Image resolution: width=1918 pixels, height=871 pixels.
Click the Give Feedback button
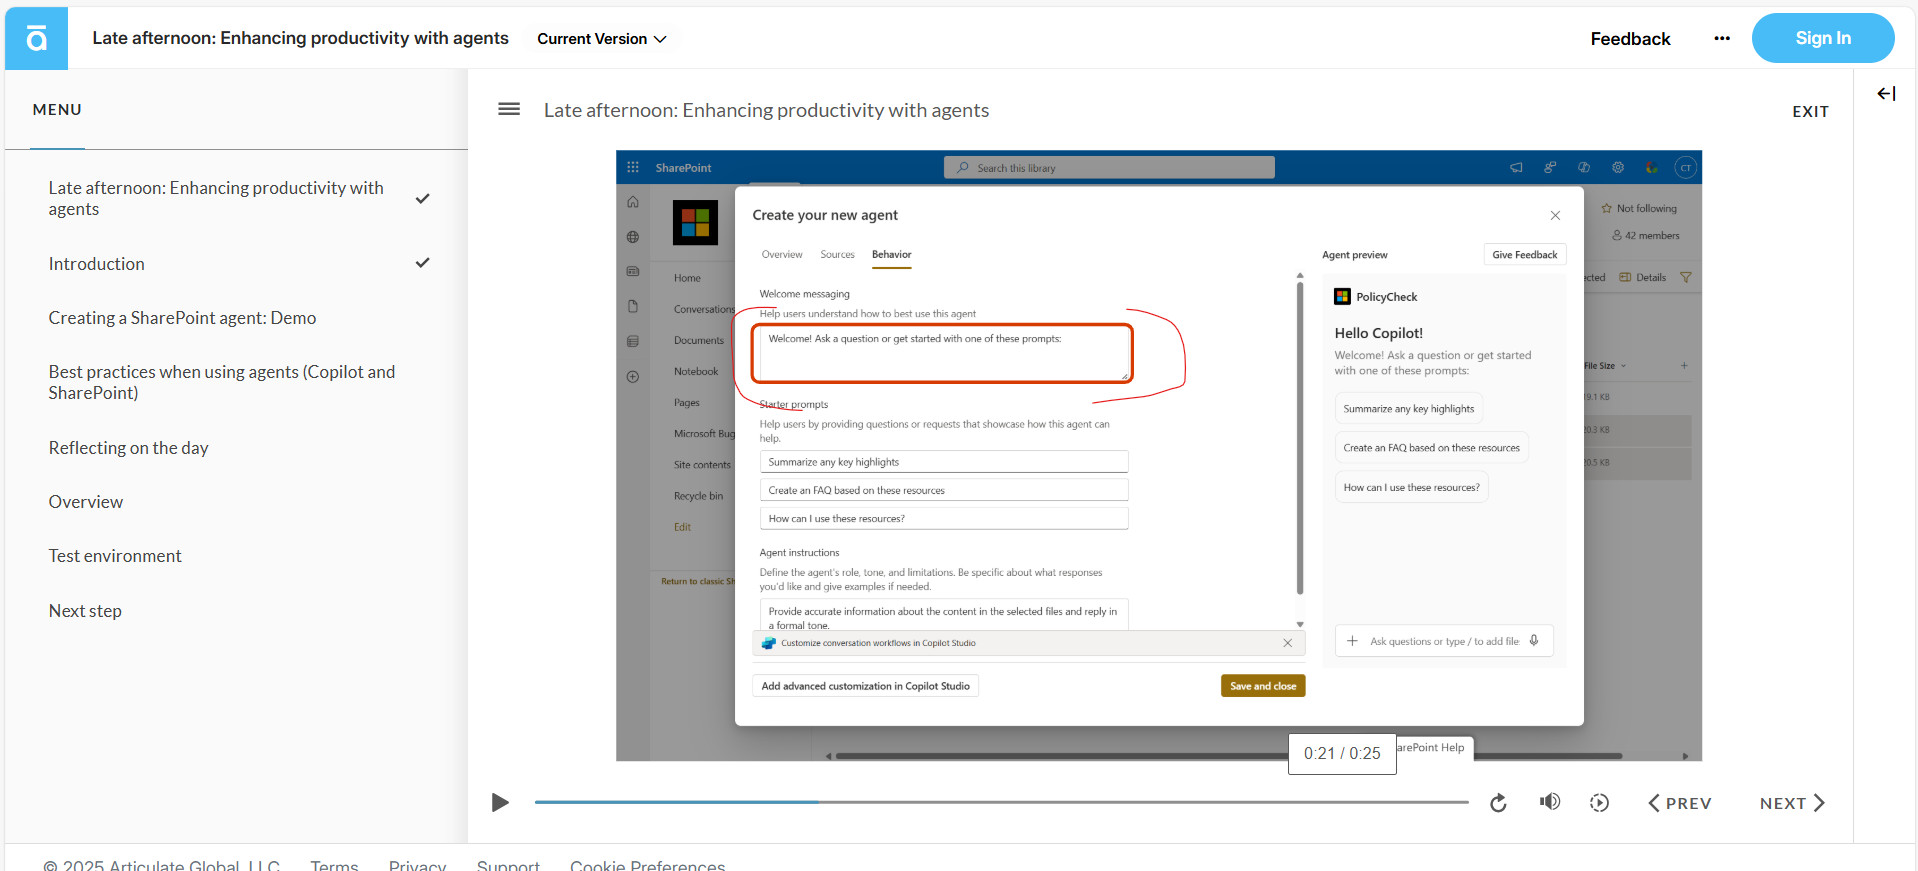tap(1524, 255)
